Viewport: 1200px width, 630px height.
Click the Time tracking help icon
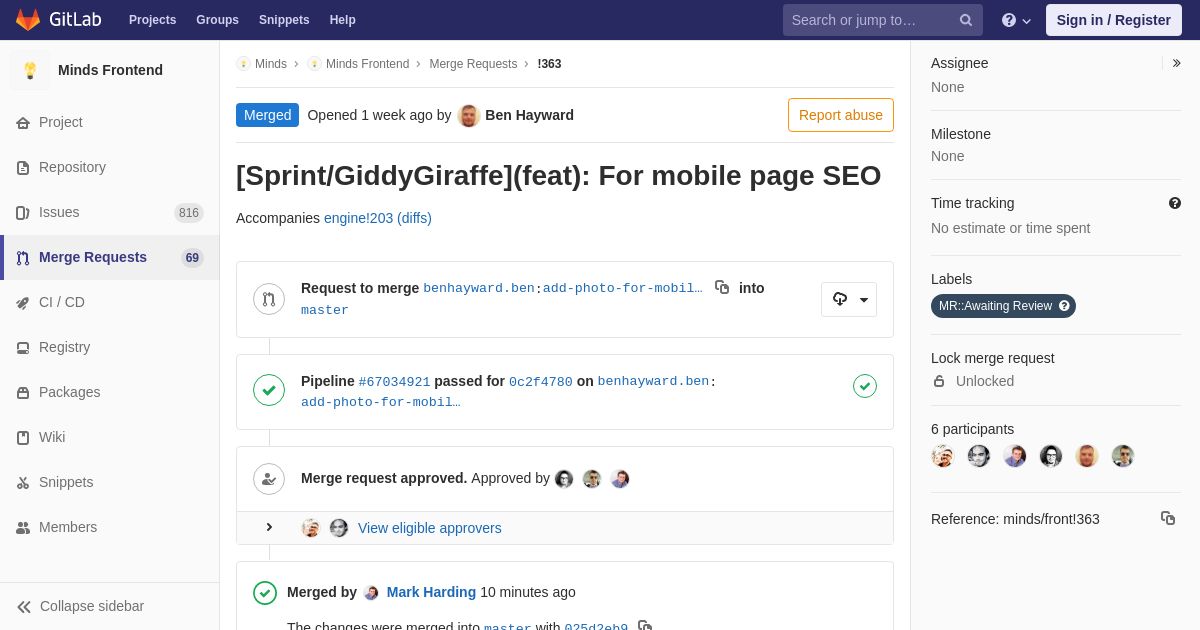tap(1175, 203)
